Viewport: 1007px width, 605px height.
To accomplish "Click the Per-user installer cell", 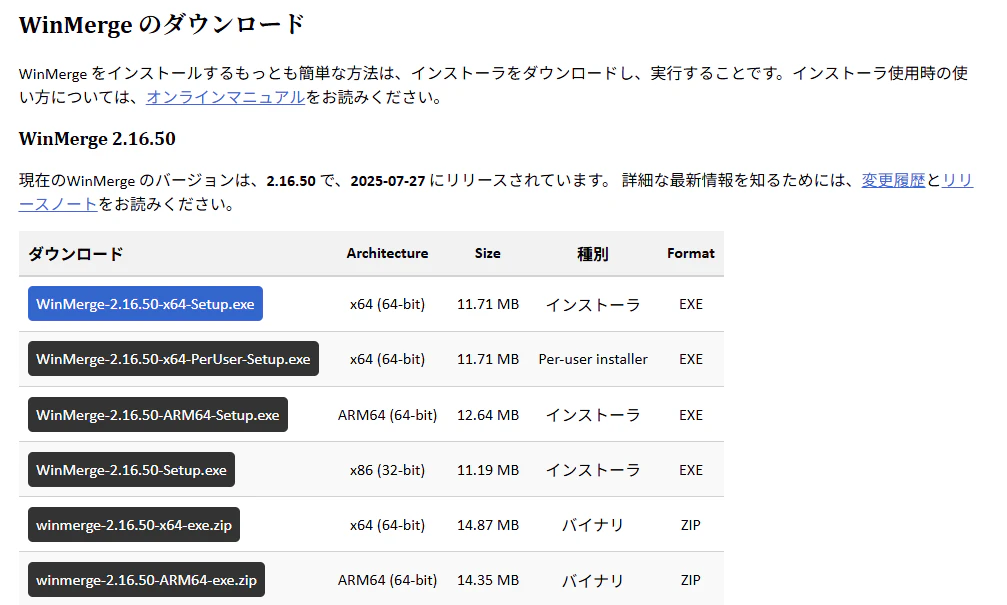I will pos(593,359).
